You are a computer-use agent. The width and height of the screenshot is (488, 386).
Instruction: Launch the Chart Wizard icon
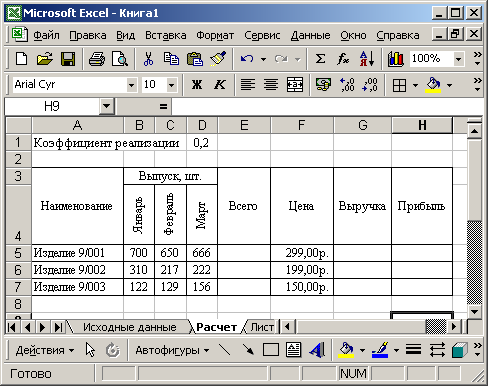(396, 59)
